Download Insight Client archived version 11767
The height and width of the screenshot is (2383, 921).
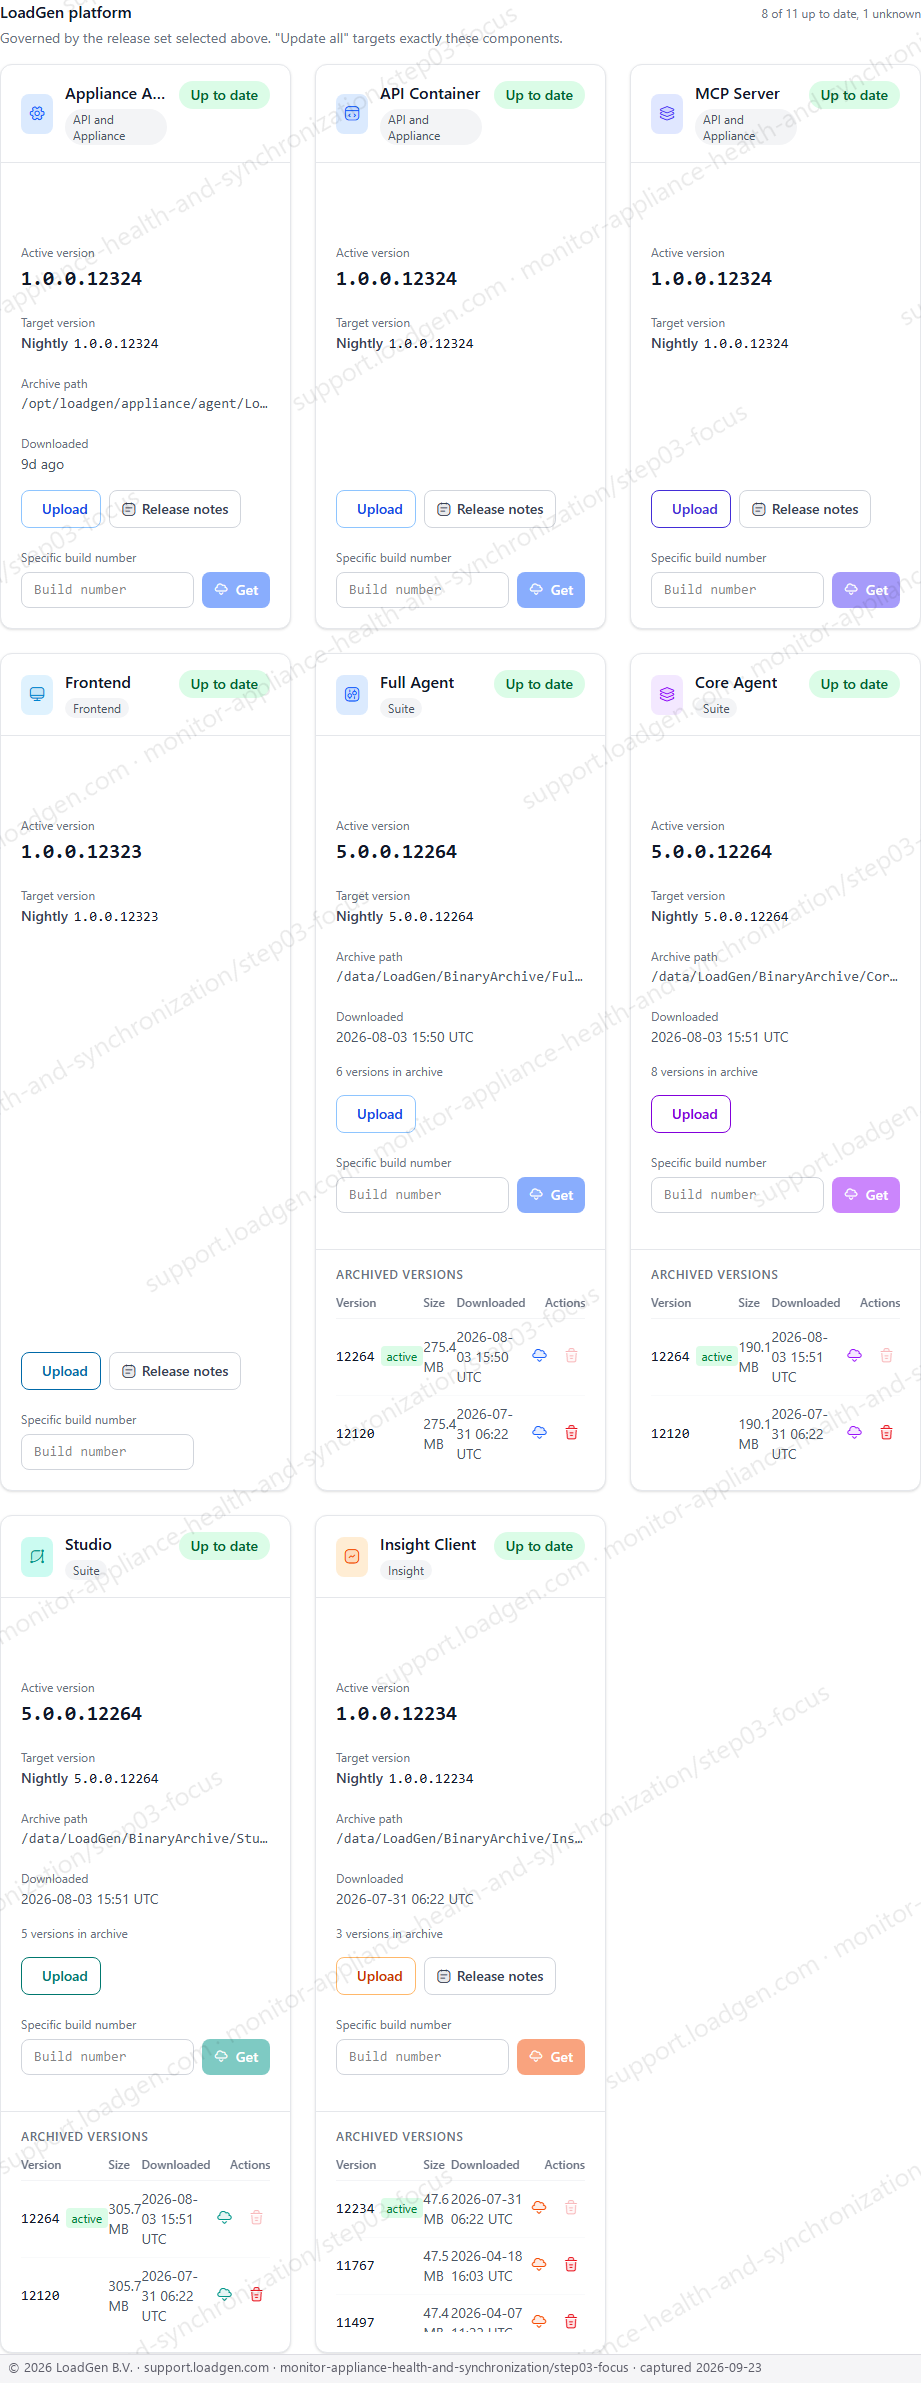539,2265
